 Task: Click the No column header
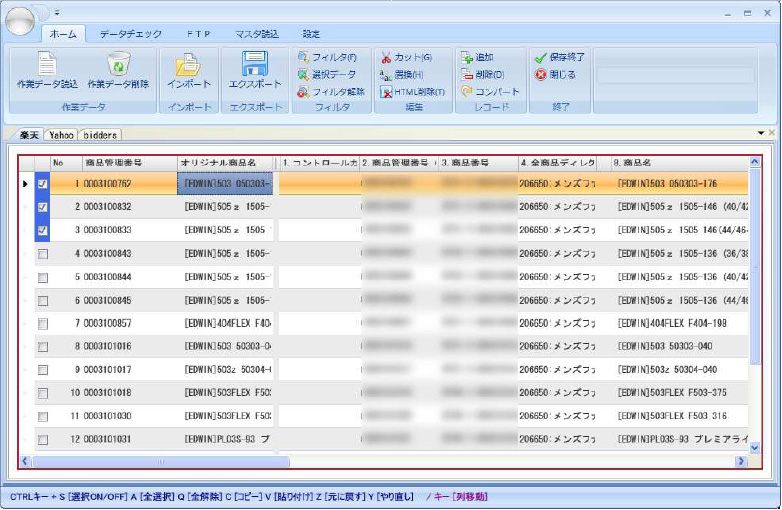66,163
